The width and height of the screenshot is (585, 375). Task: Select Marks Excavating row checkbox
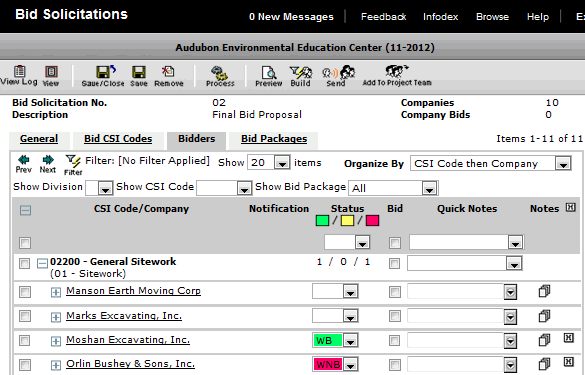click(25, 316)
